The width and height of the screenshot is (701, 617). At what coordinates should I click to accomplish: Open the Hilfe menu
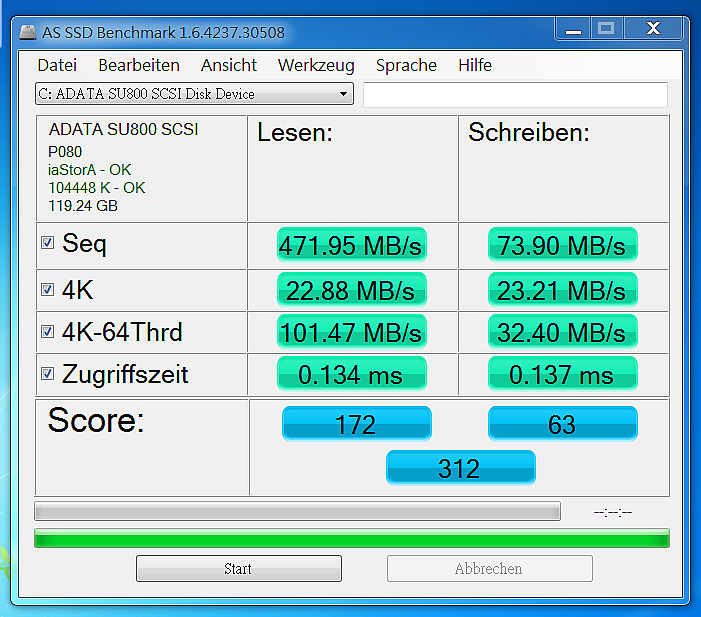click(x=475, y=65)
